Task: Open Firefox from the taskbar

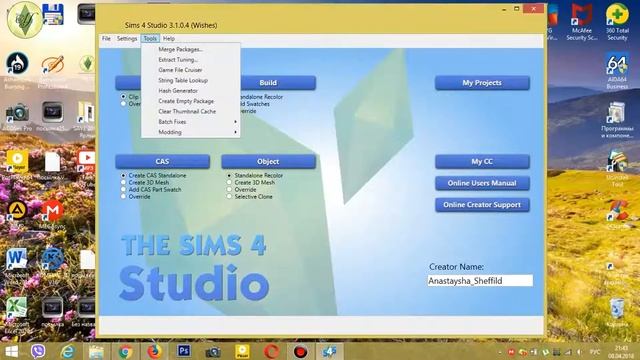Action: (x=154, y=351)
